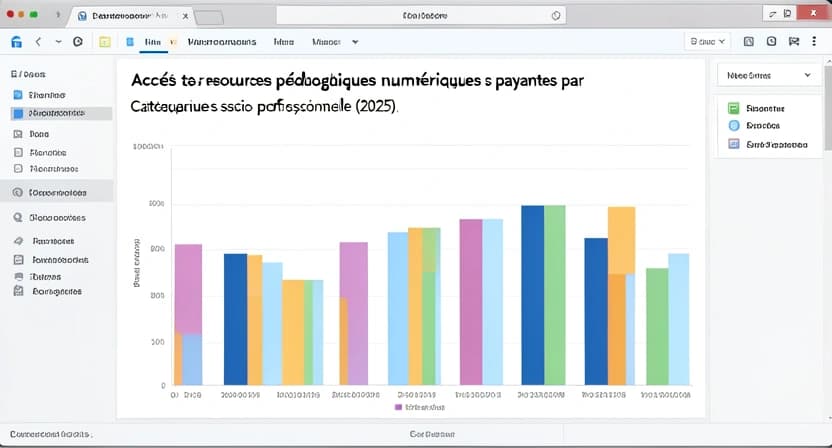Expand the chevron after the toolbar menus
This screenshot has height=448, width=832.
point(355,41)
